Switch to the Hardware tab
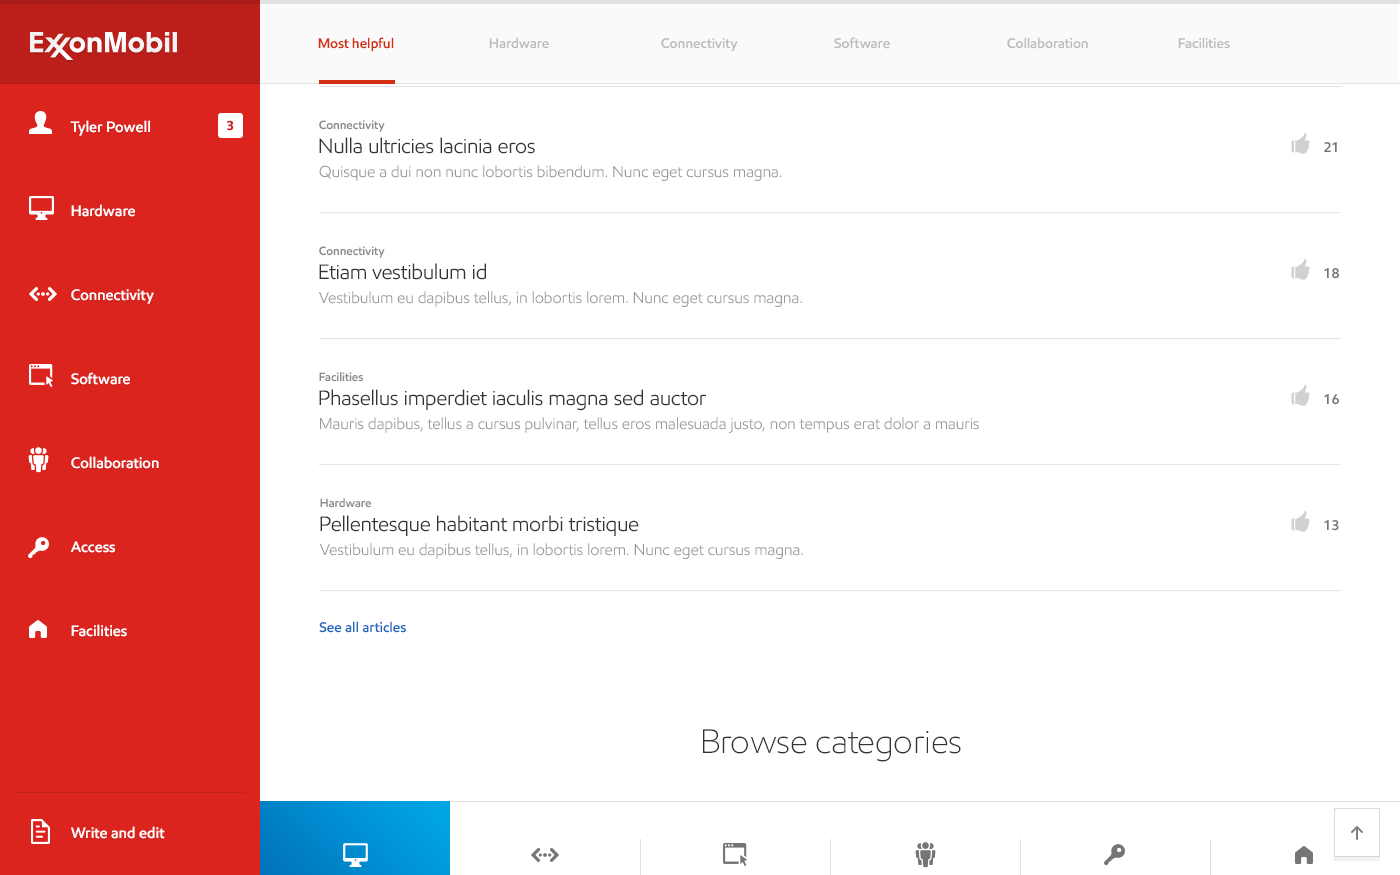Viewport: 1400px width, 875px height. click(519, 43)
